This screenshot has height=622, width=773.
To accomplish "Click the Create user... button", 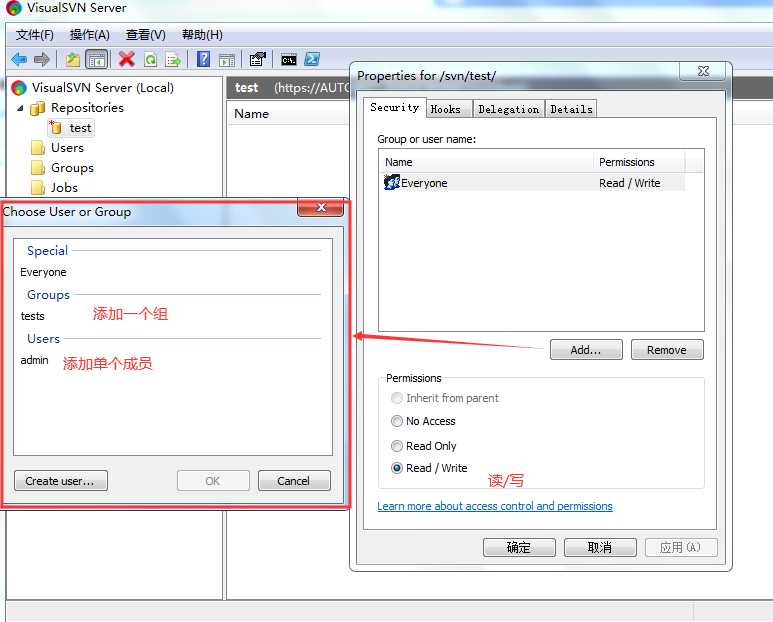I will coord(61,481).
